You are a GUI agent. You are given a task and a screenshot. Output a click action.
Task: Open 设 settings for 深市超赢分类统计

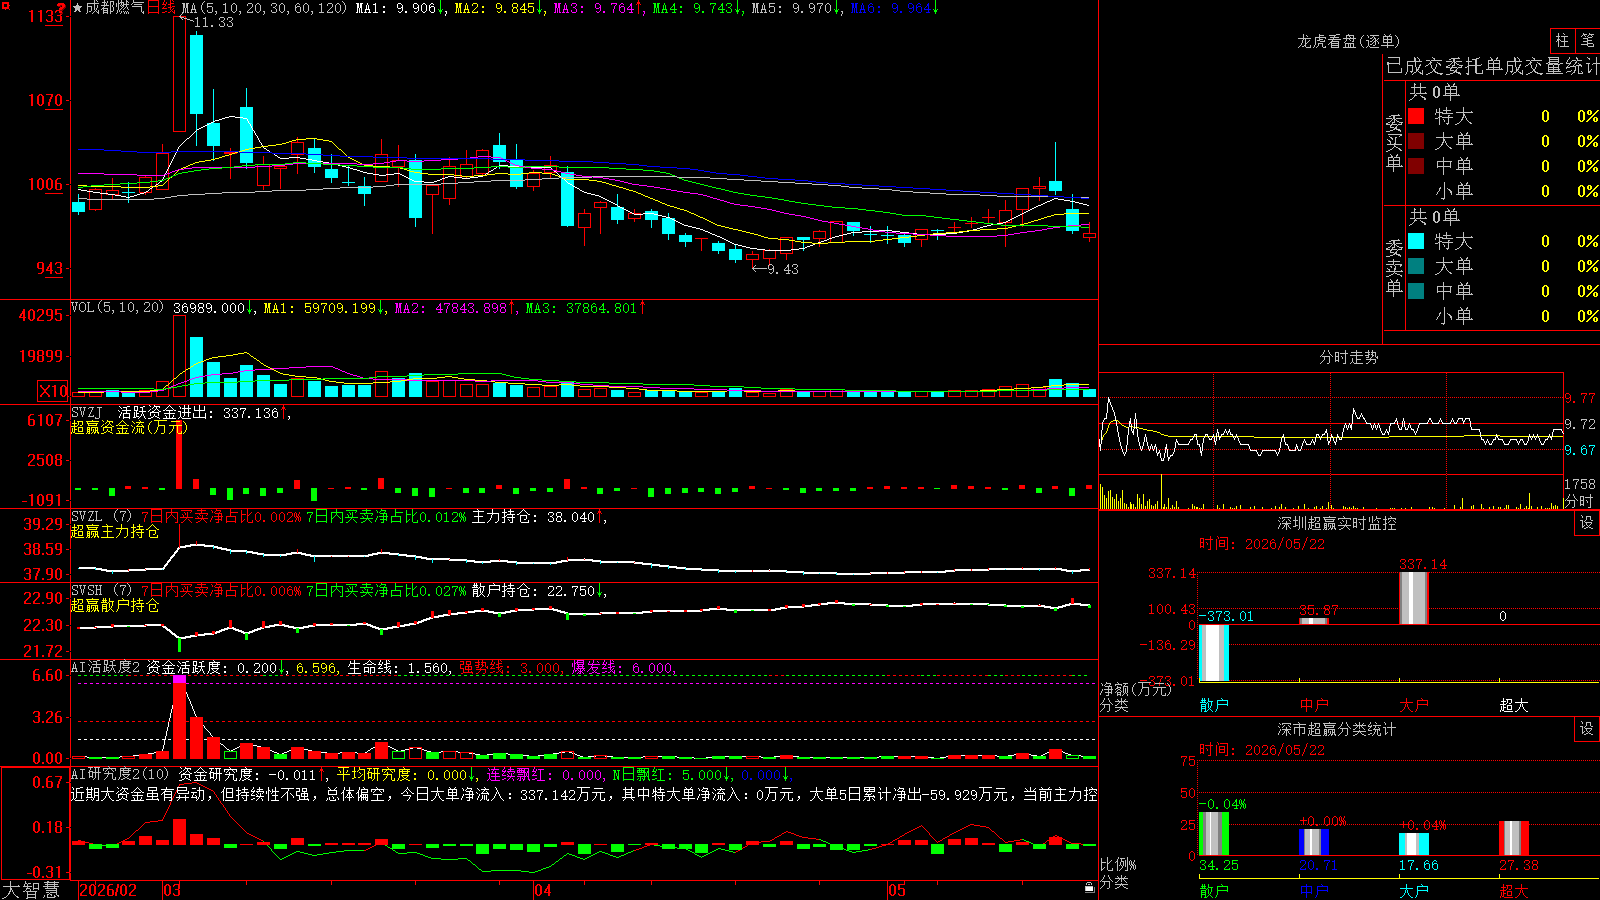click(1587, 729)
